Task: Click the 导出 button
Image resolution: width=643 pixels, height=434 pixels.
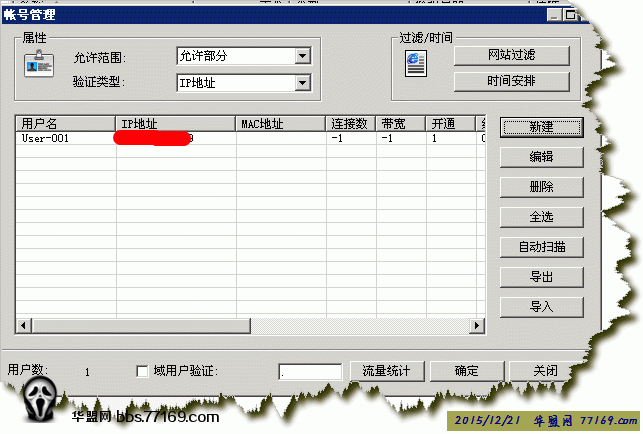Action: [x=541, y=277]
